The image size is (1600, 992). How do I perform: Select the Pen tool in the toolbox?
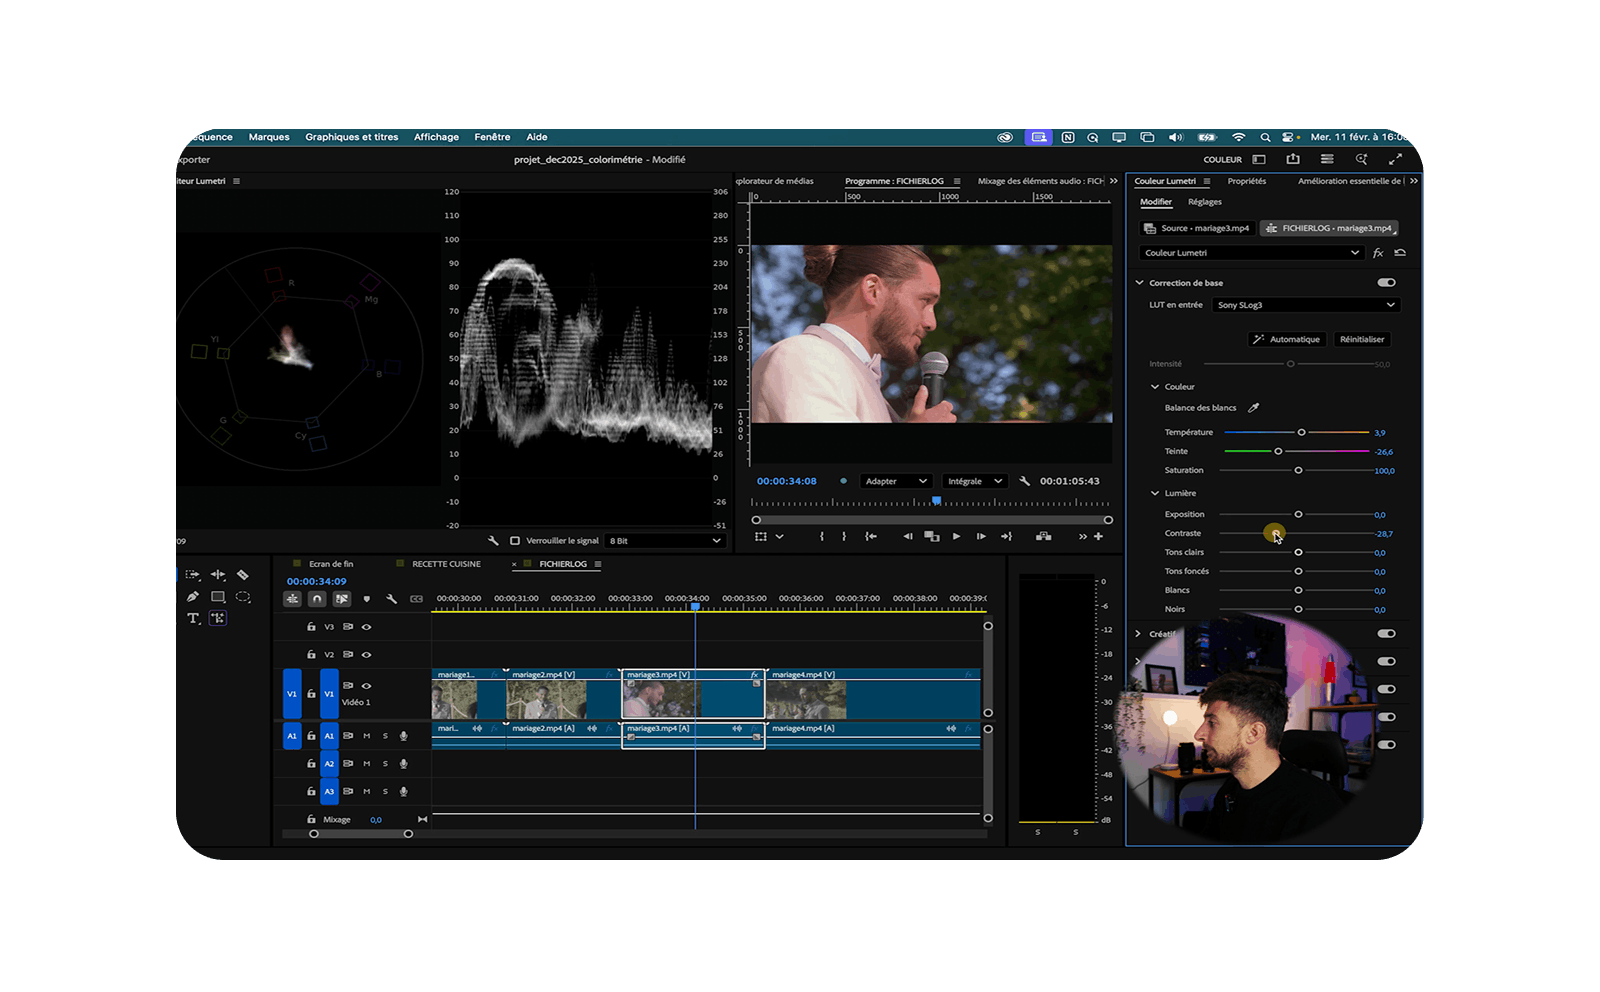[193, 597]
